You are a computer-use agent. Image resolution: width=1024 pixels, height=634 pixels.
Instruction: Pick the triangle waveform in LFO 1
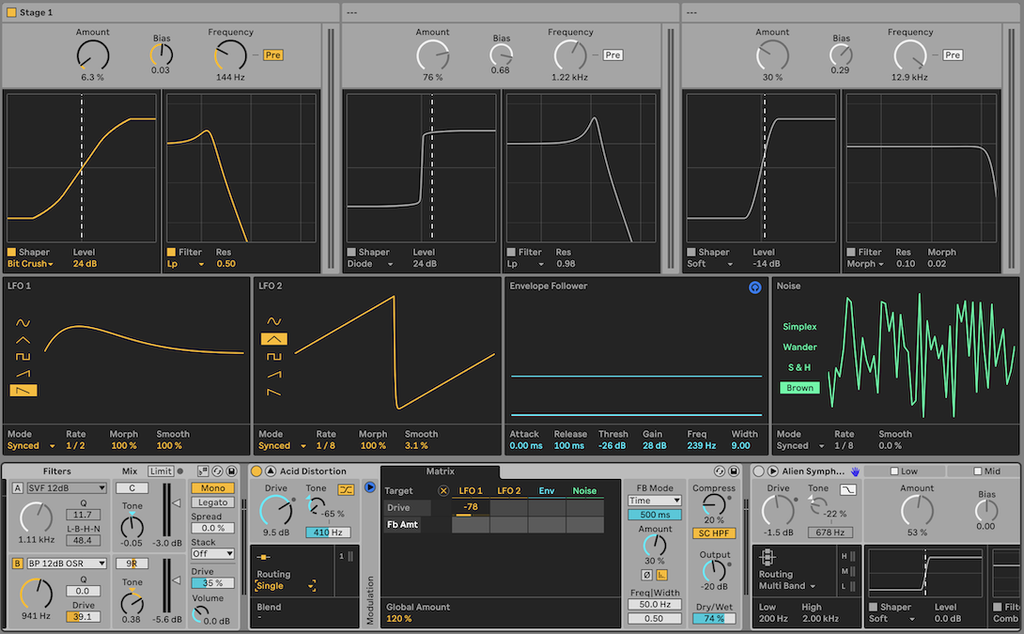pos(22,339)
